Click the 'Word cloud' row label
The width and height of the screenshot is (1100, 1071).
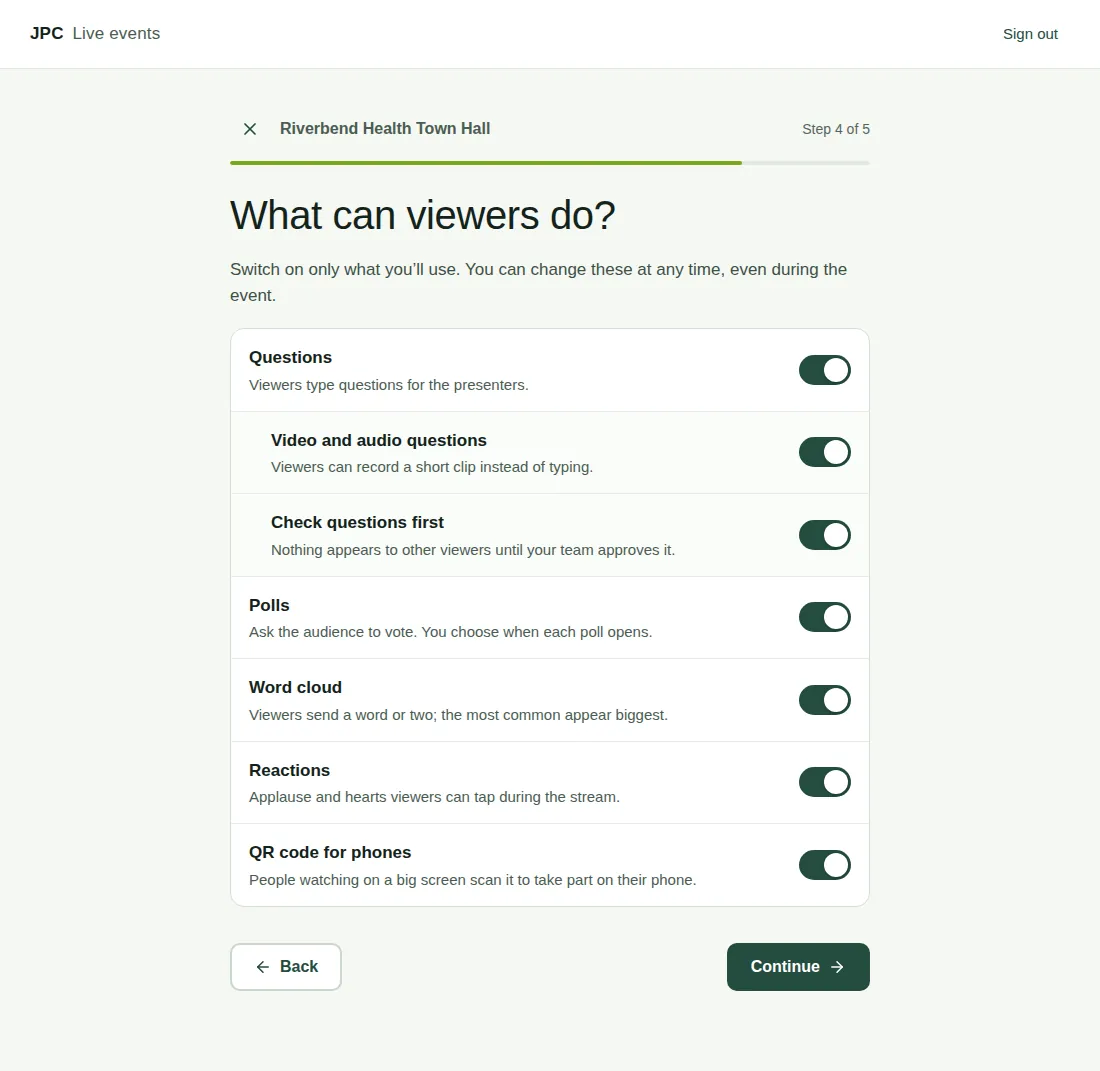(295, 687)
